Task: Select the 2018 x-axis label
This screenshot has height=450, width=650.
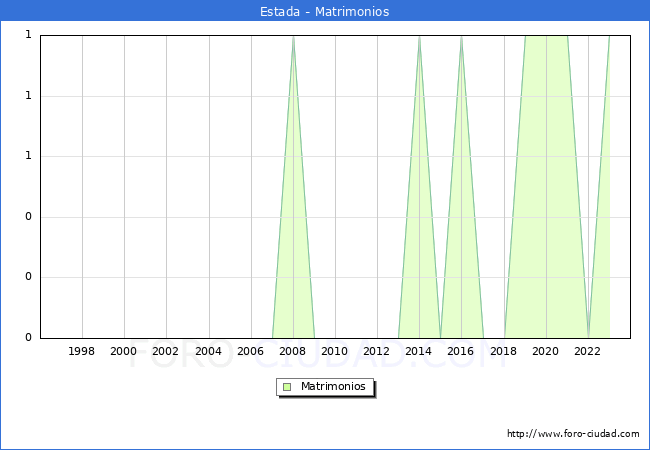Action: [504, 351]
